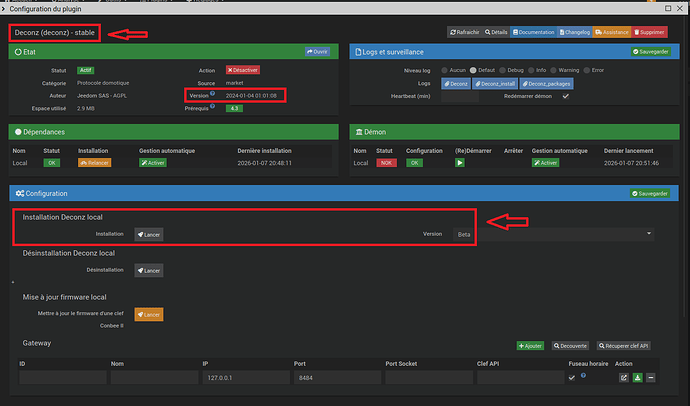Close the Configuration du plugin dialog
The image size is (690, 406).
680,8
